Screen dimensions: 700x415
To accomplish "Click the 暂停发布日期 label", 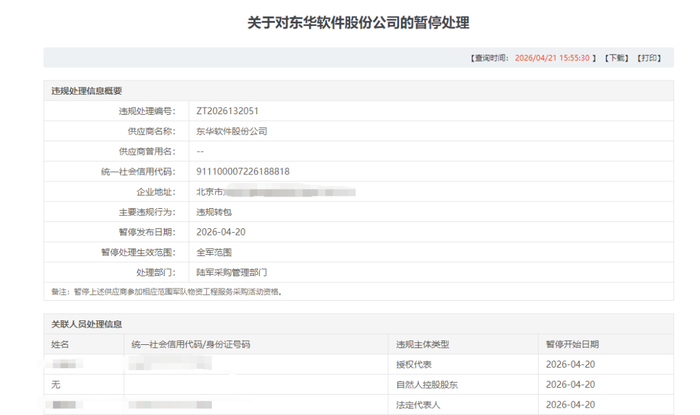I will coord(147,232).
